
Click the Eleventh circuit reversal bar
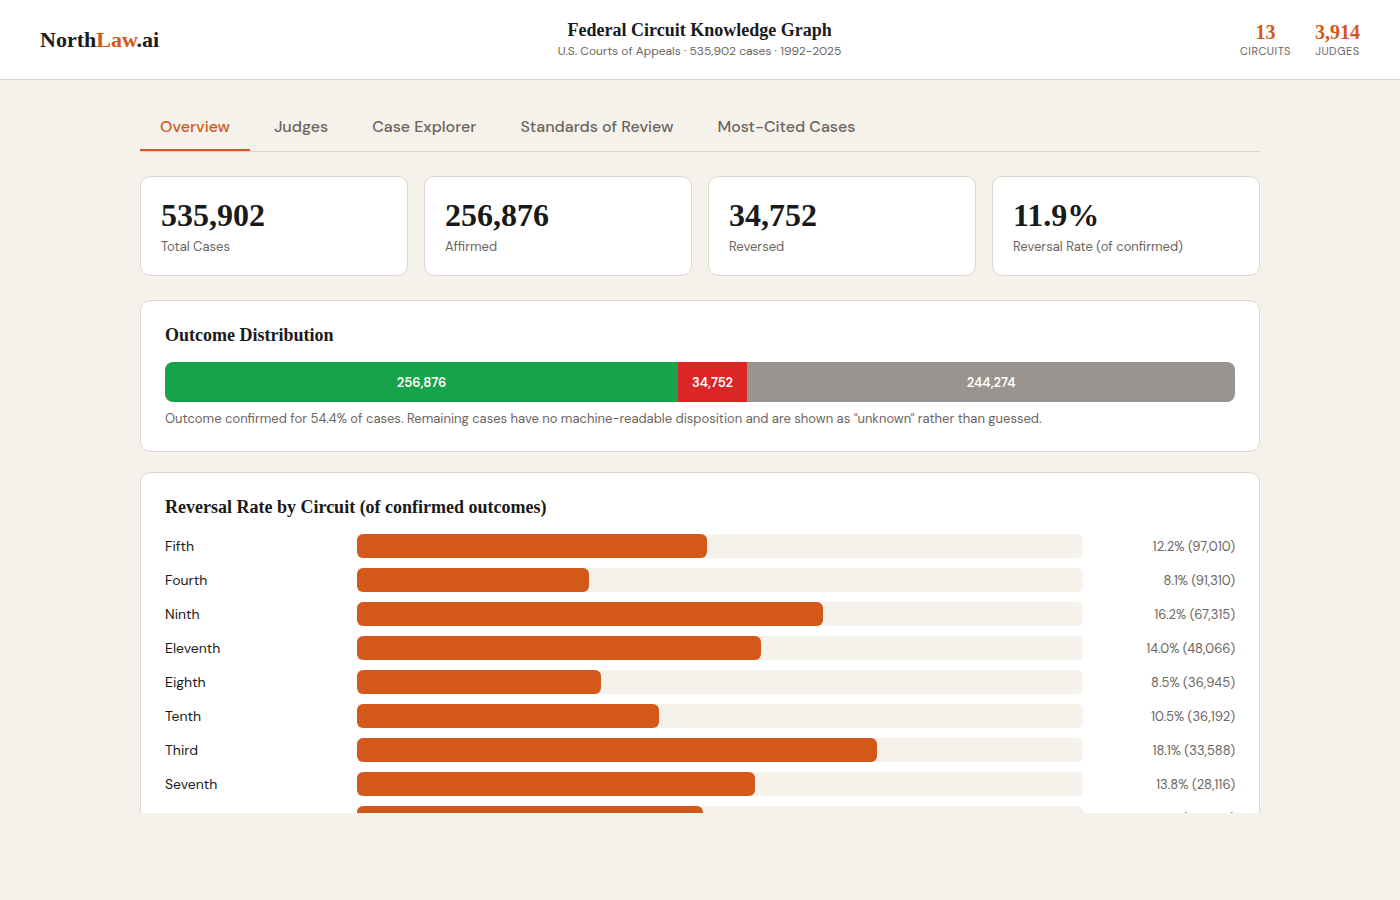tap(559, 648)
